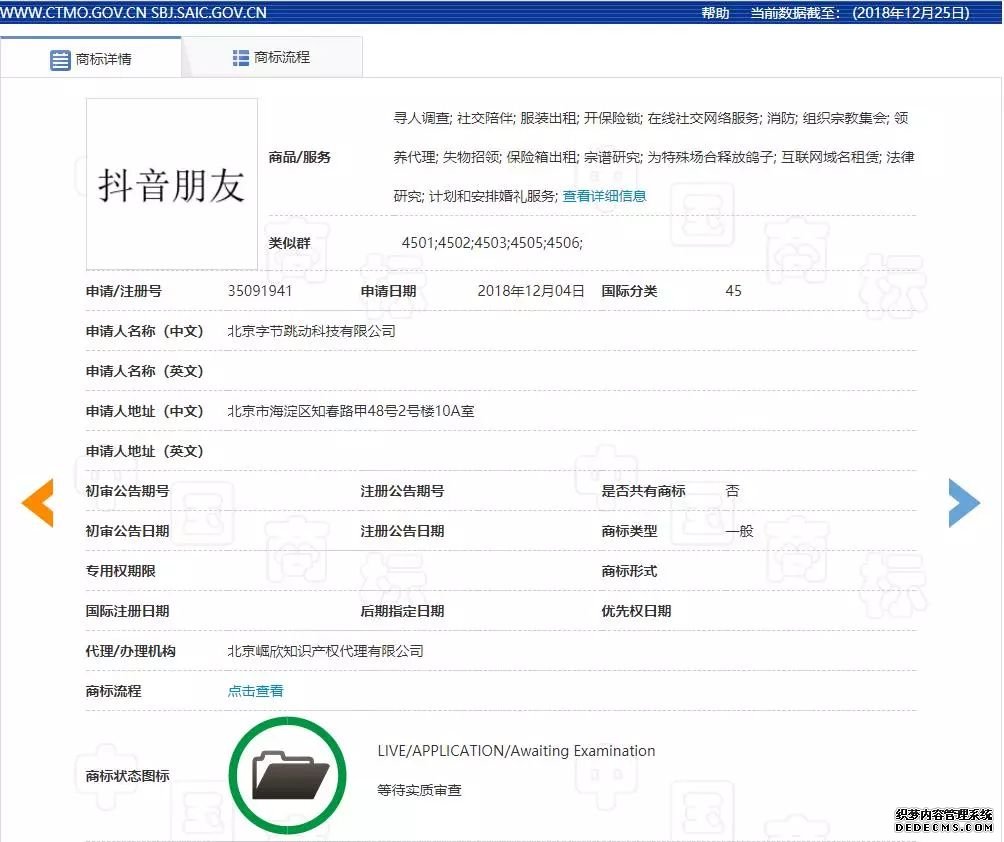Click the 当前数据截至 date in header
Screen dimensions: 1004x842
tap(860, 13)
